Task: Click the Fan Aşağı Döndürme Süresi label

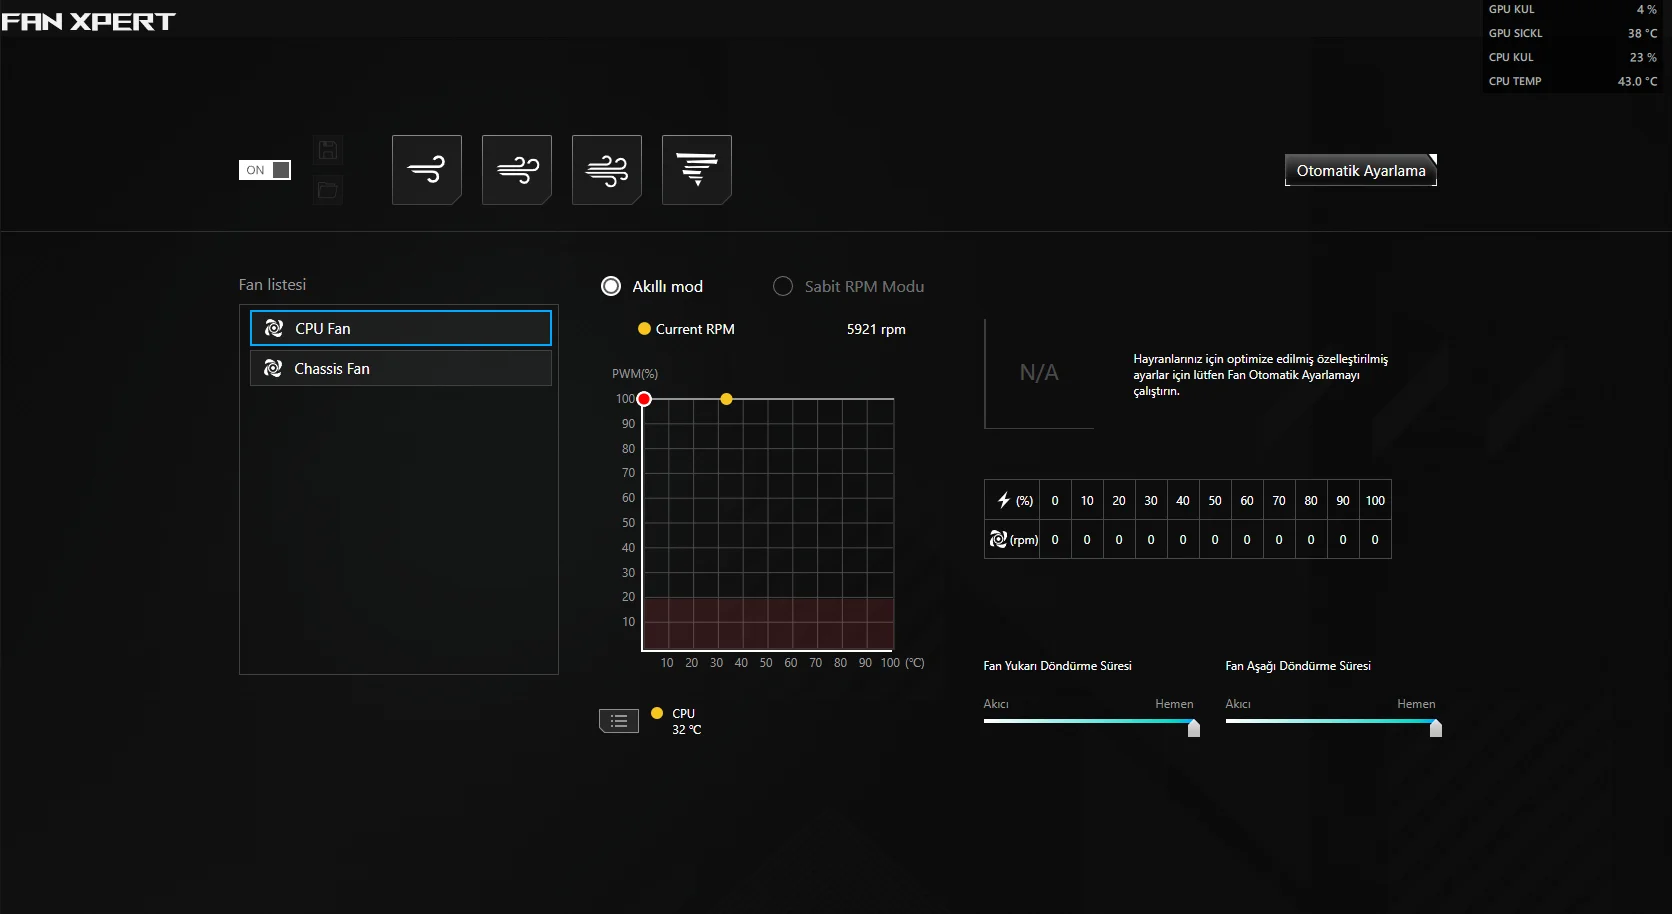Action: click(1298, 666)
